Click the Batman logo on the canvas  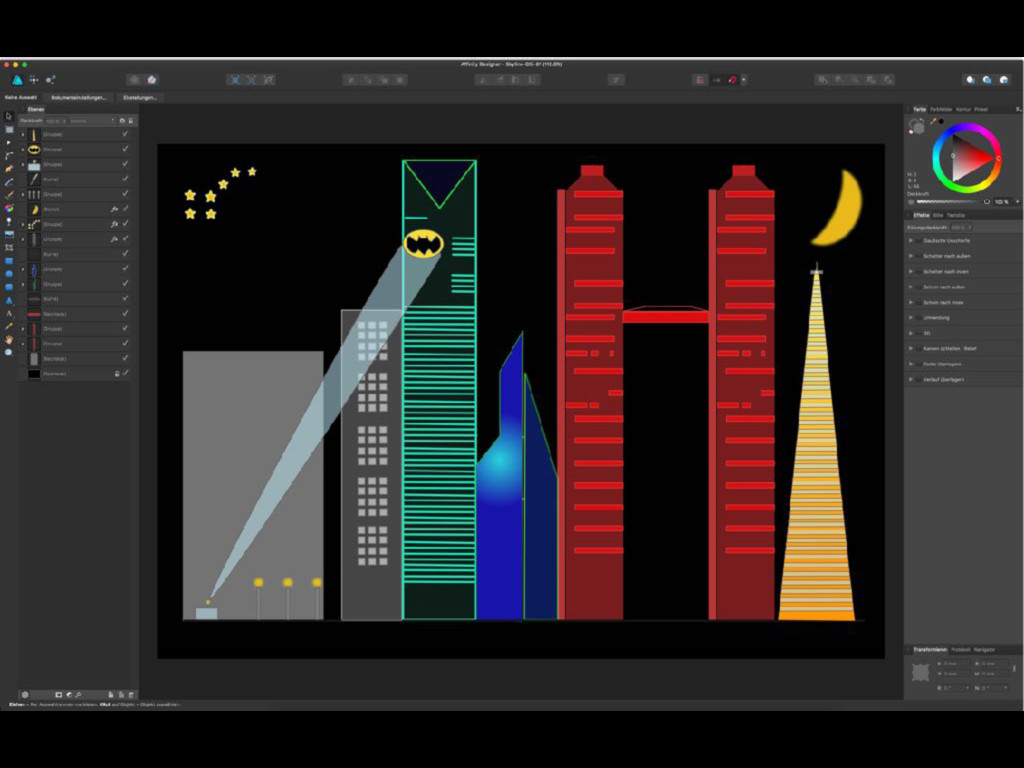(423, 244)
